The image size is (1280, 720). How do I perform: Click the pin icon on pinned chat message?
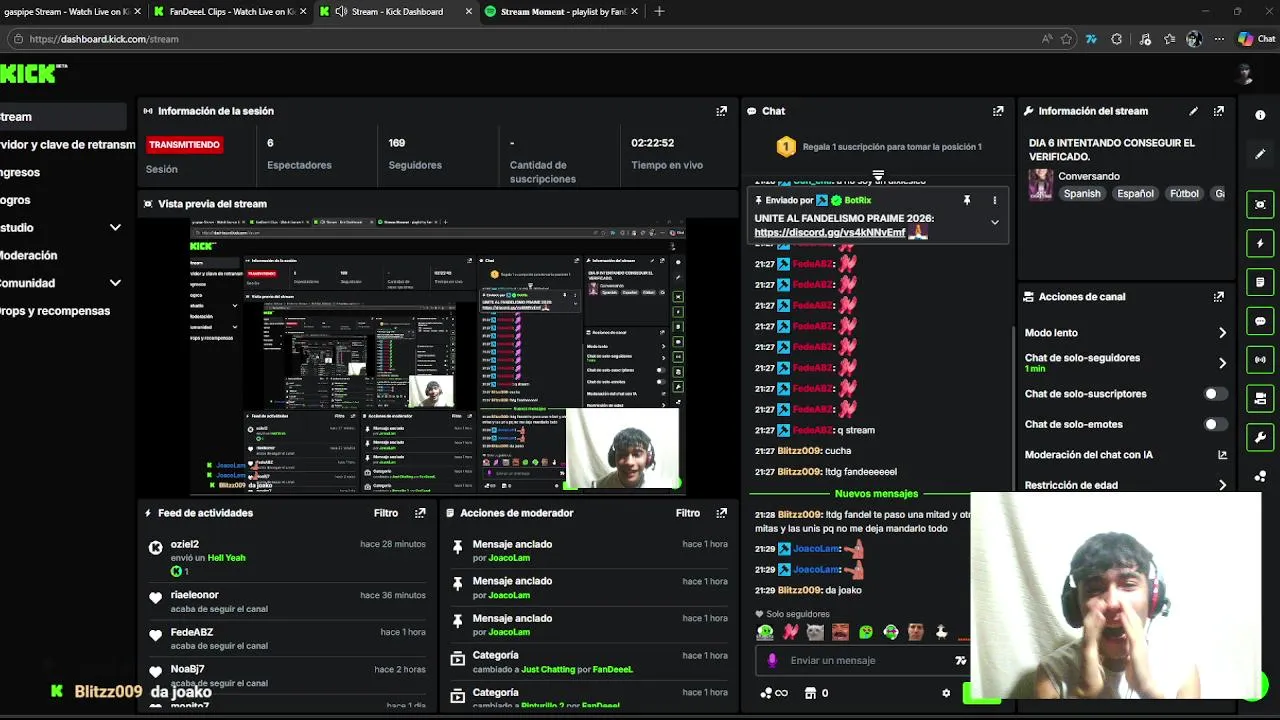[966, 200]
